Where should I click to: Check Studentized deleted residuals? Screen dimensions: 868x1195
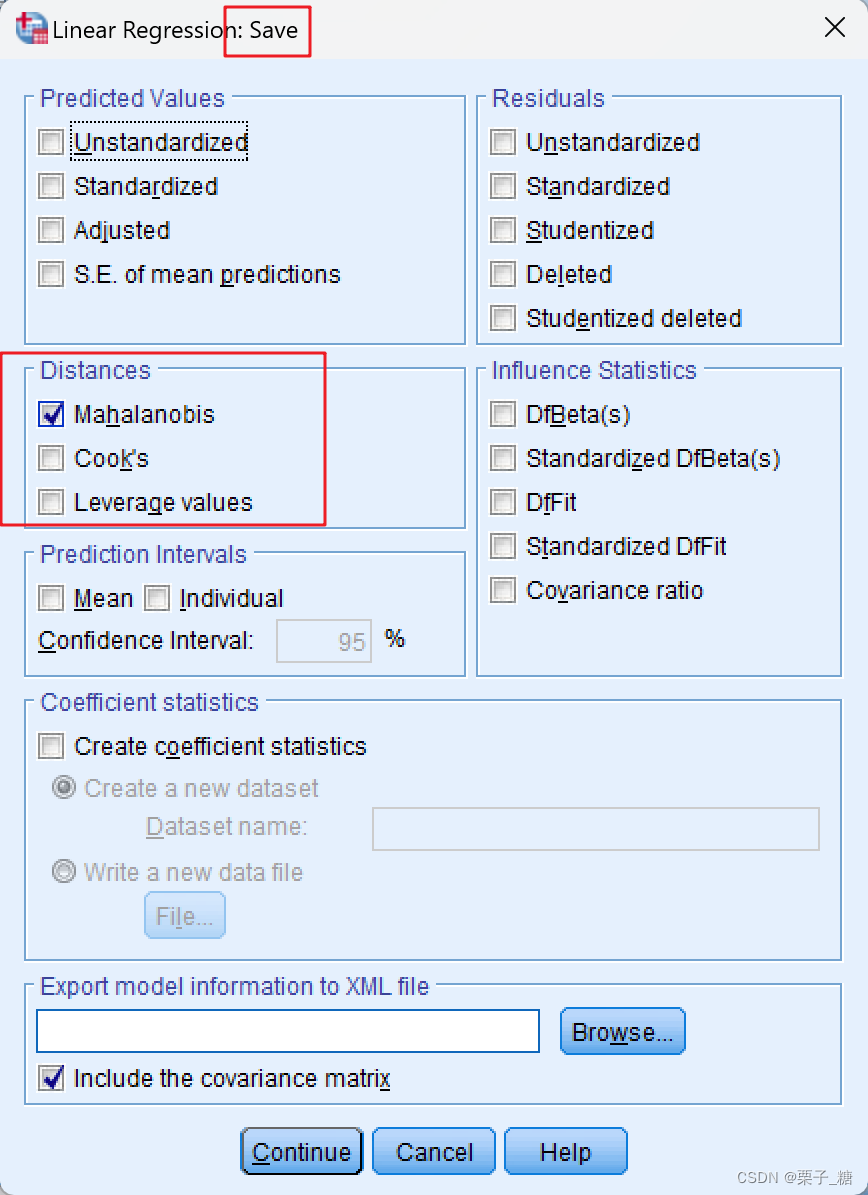(503, 318)
